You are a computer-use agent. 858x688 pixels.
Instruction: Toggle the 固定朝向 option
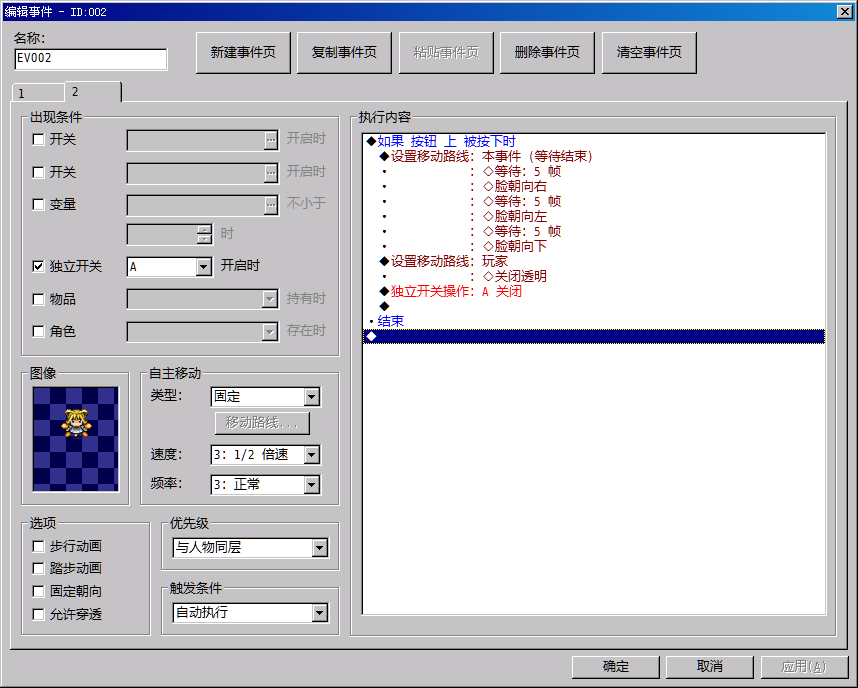38,592
